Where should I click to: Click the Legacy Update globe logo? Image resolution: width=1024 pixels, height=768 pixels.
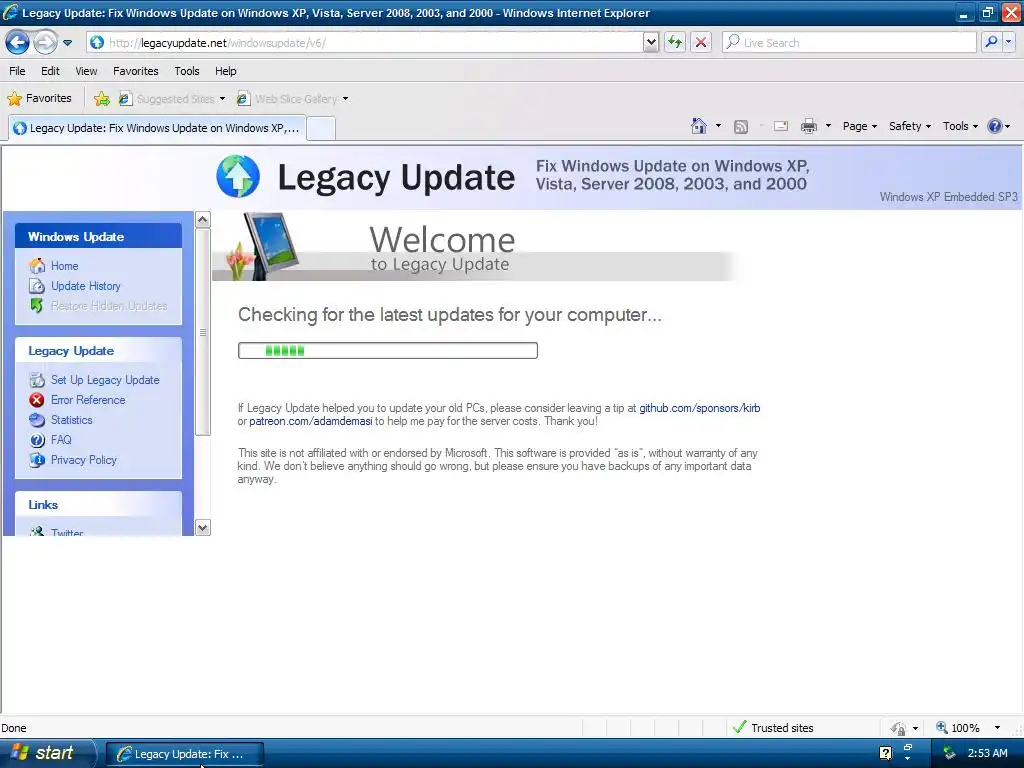click(238, 176)
